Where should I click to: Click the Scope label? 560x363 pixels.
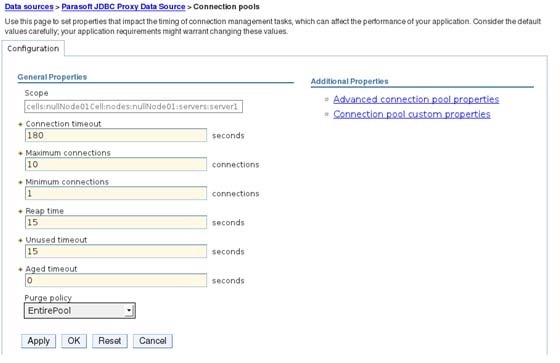36,93
